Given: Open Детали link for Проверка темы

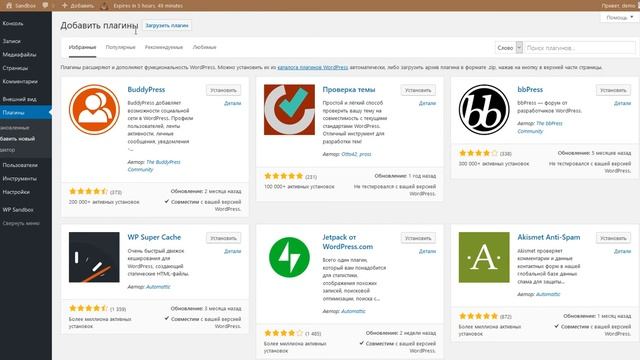Looking at the screenshot, I should 427,103.
